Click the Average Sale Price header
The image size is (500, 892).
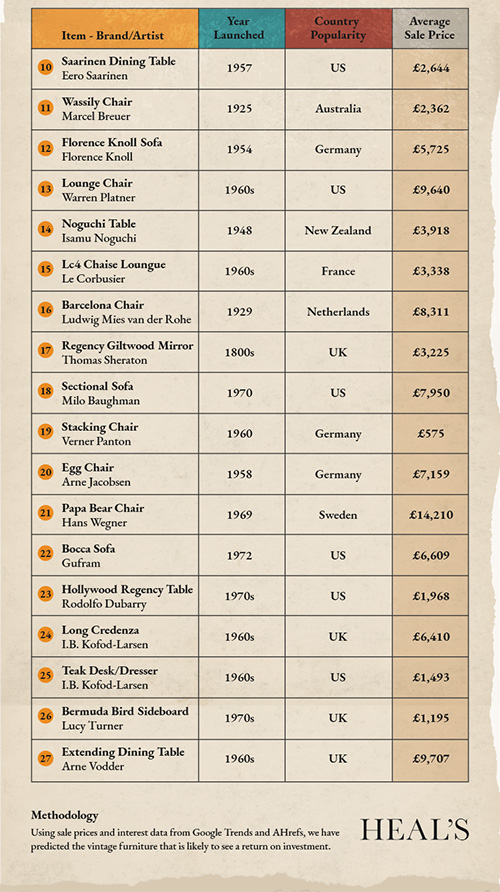(x=431, y=28)
